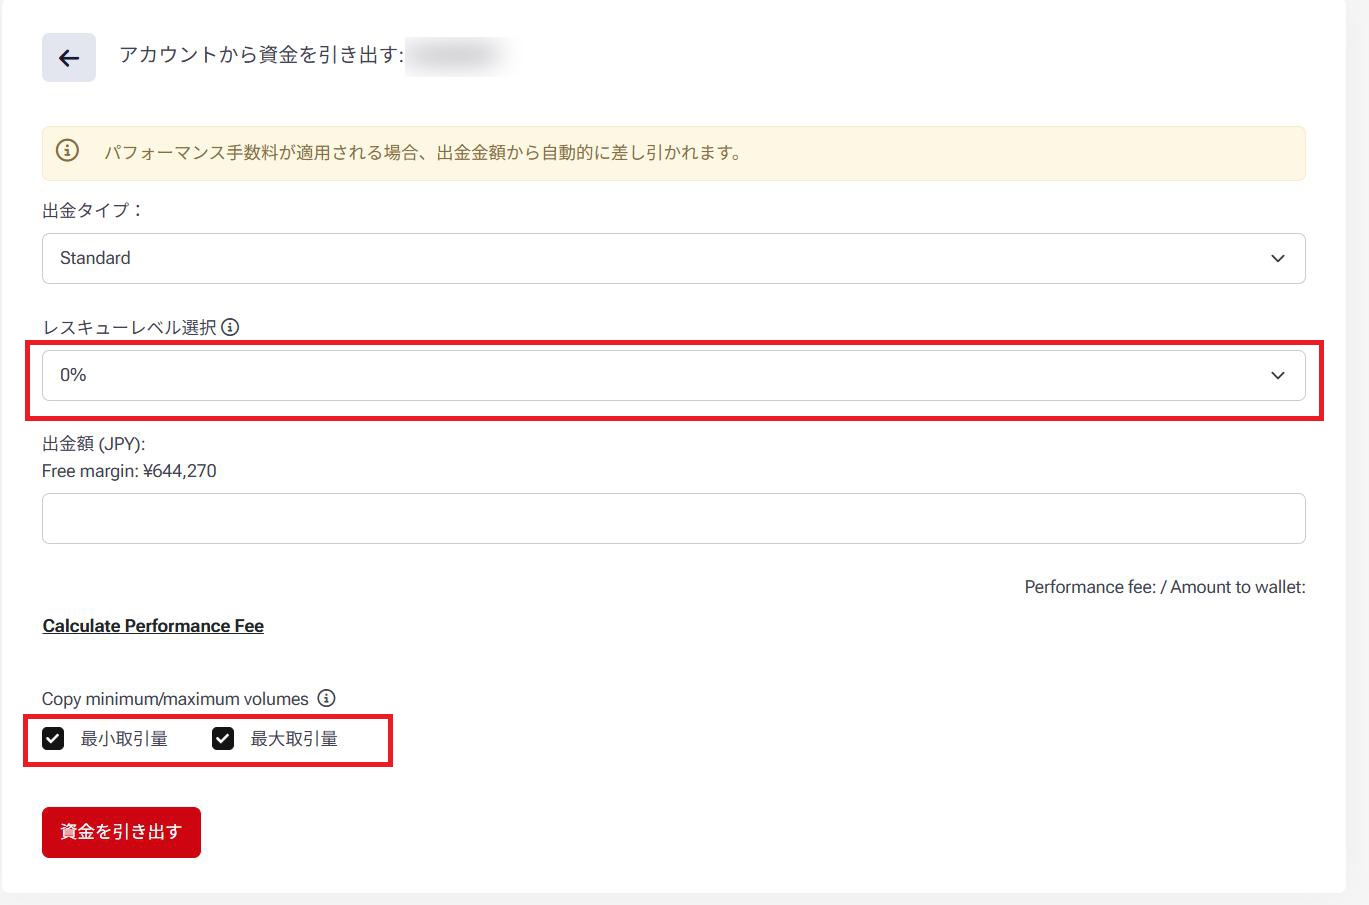Click the Performance fee / Amount to wallet text

1164,587
